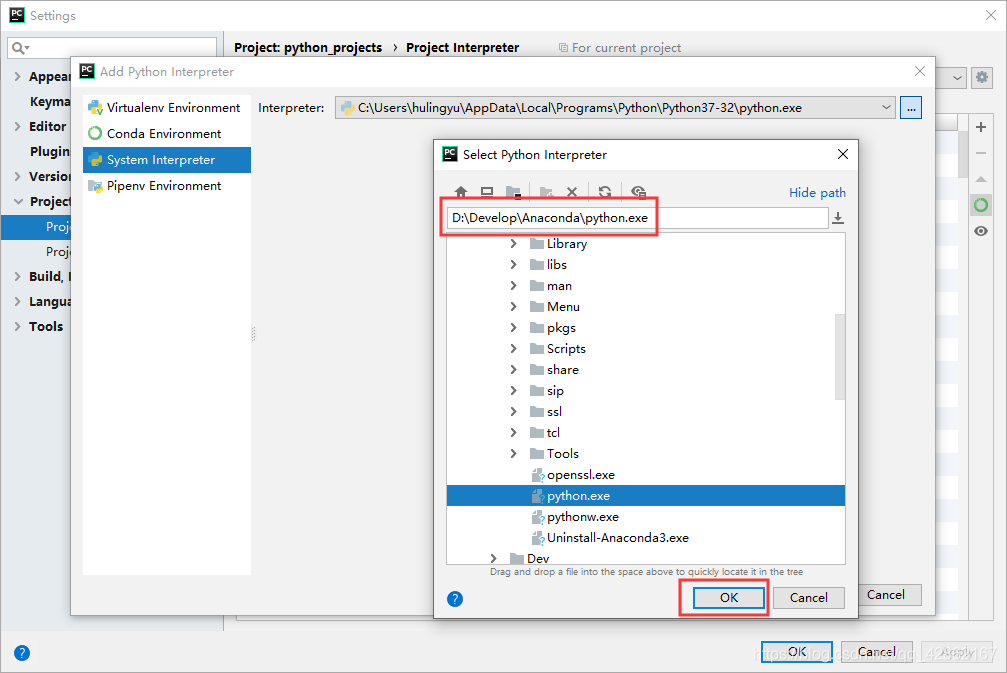Toggle the eye show early releases icon

point(981,231)
